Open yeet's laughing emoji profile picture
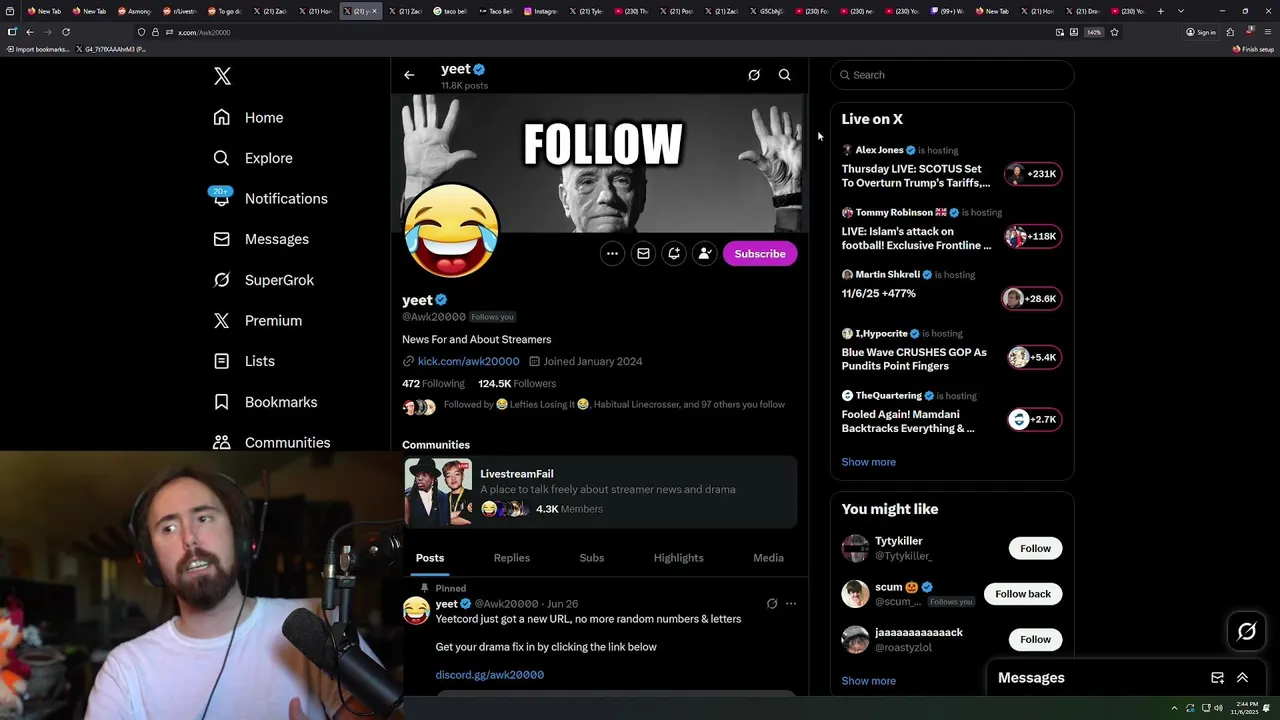This screenshot has width=1280, height=720. 451,231
